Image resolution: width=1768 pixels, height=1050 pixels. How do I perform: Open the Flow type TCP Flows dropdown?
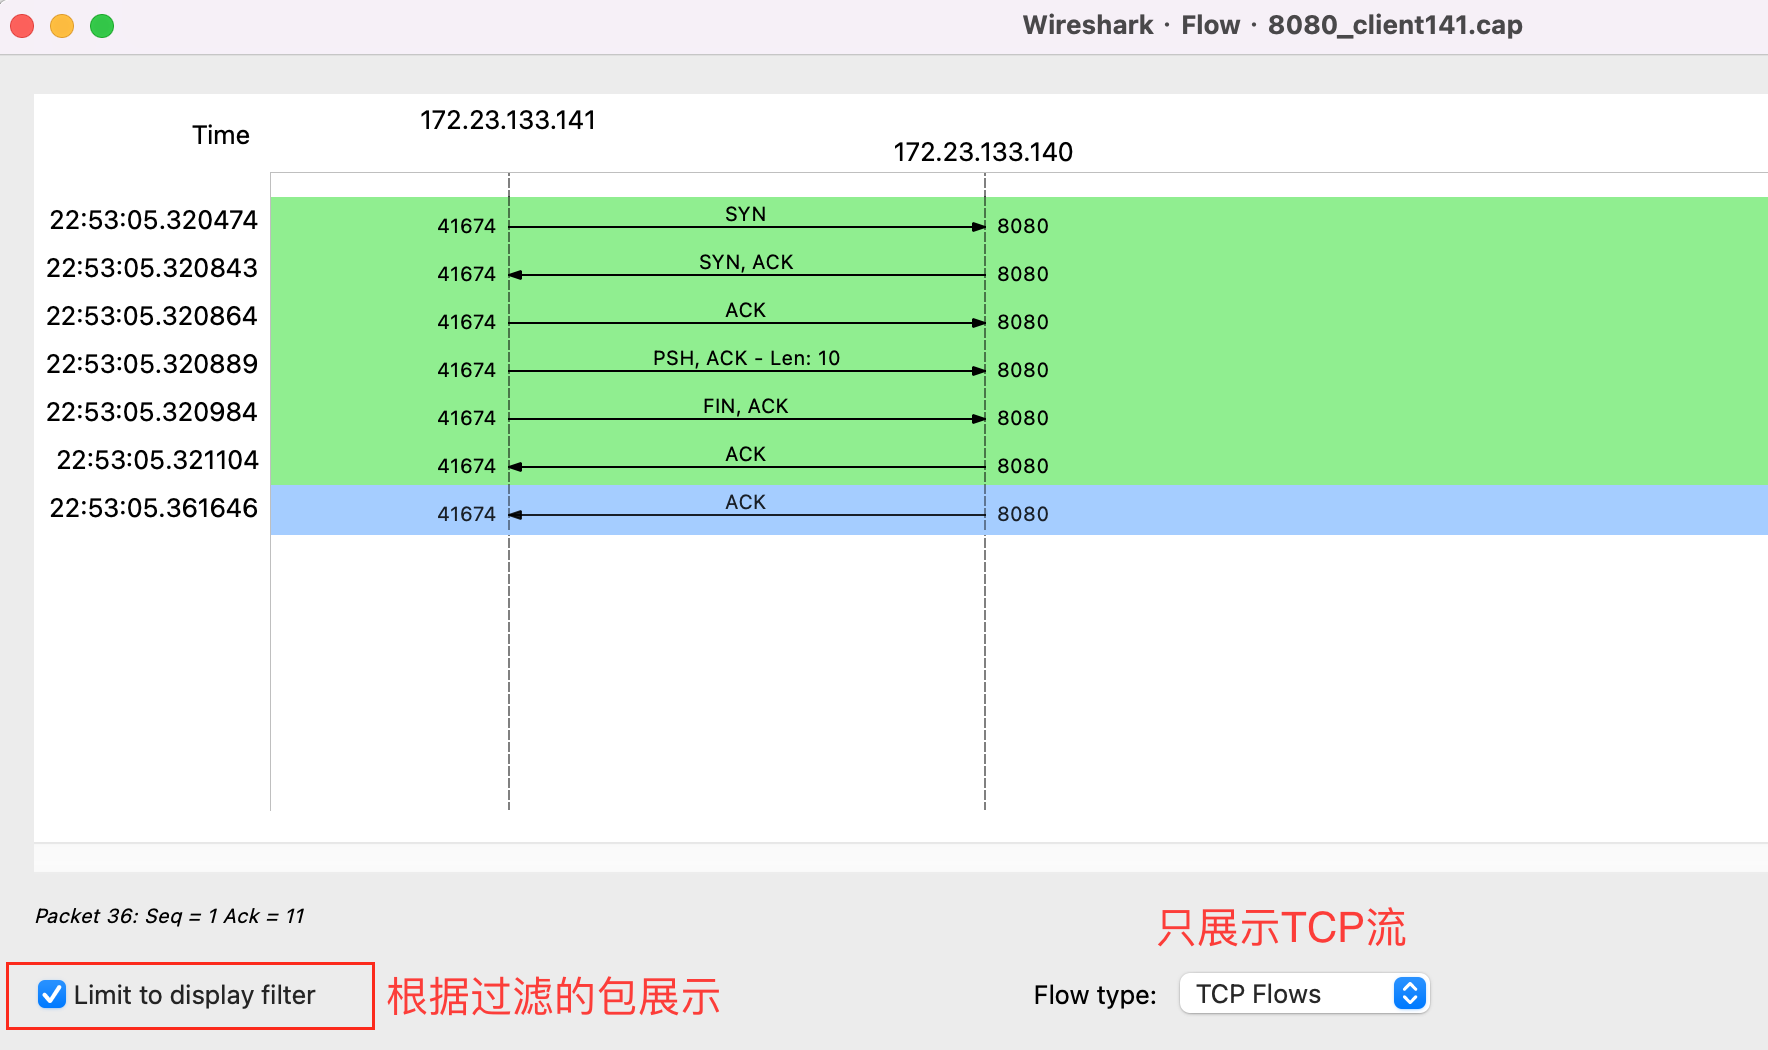(x=1304, y=994)
